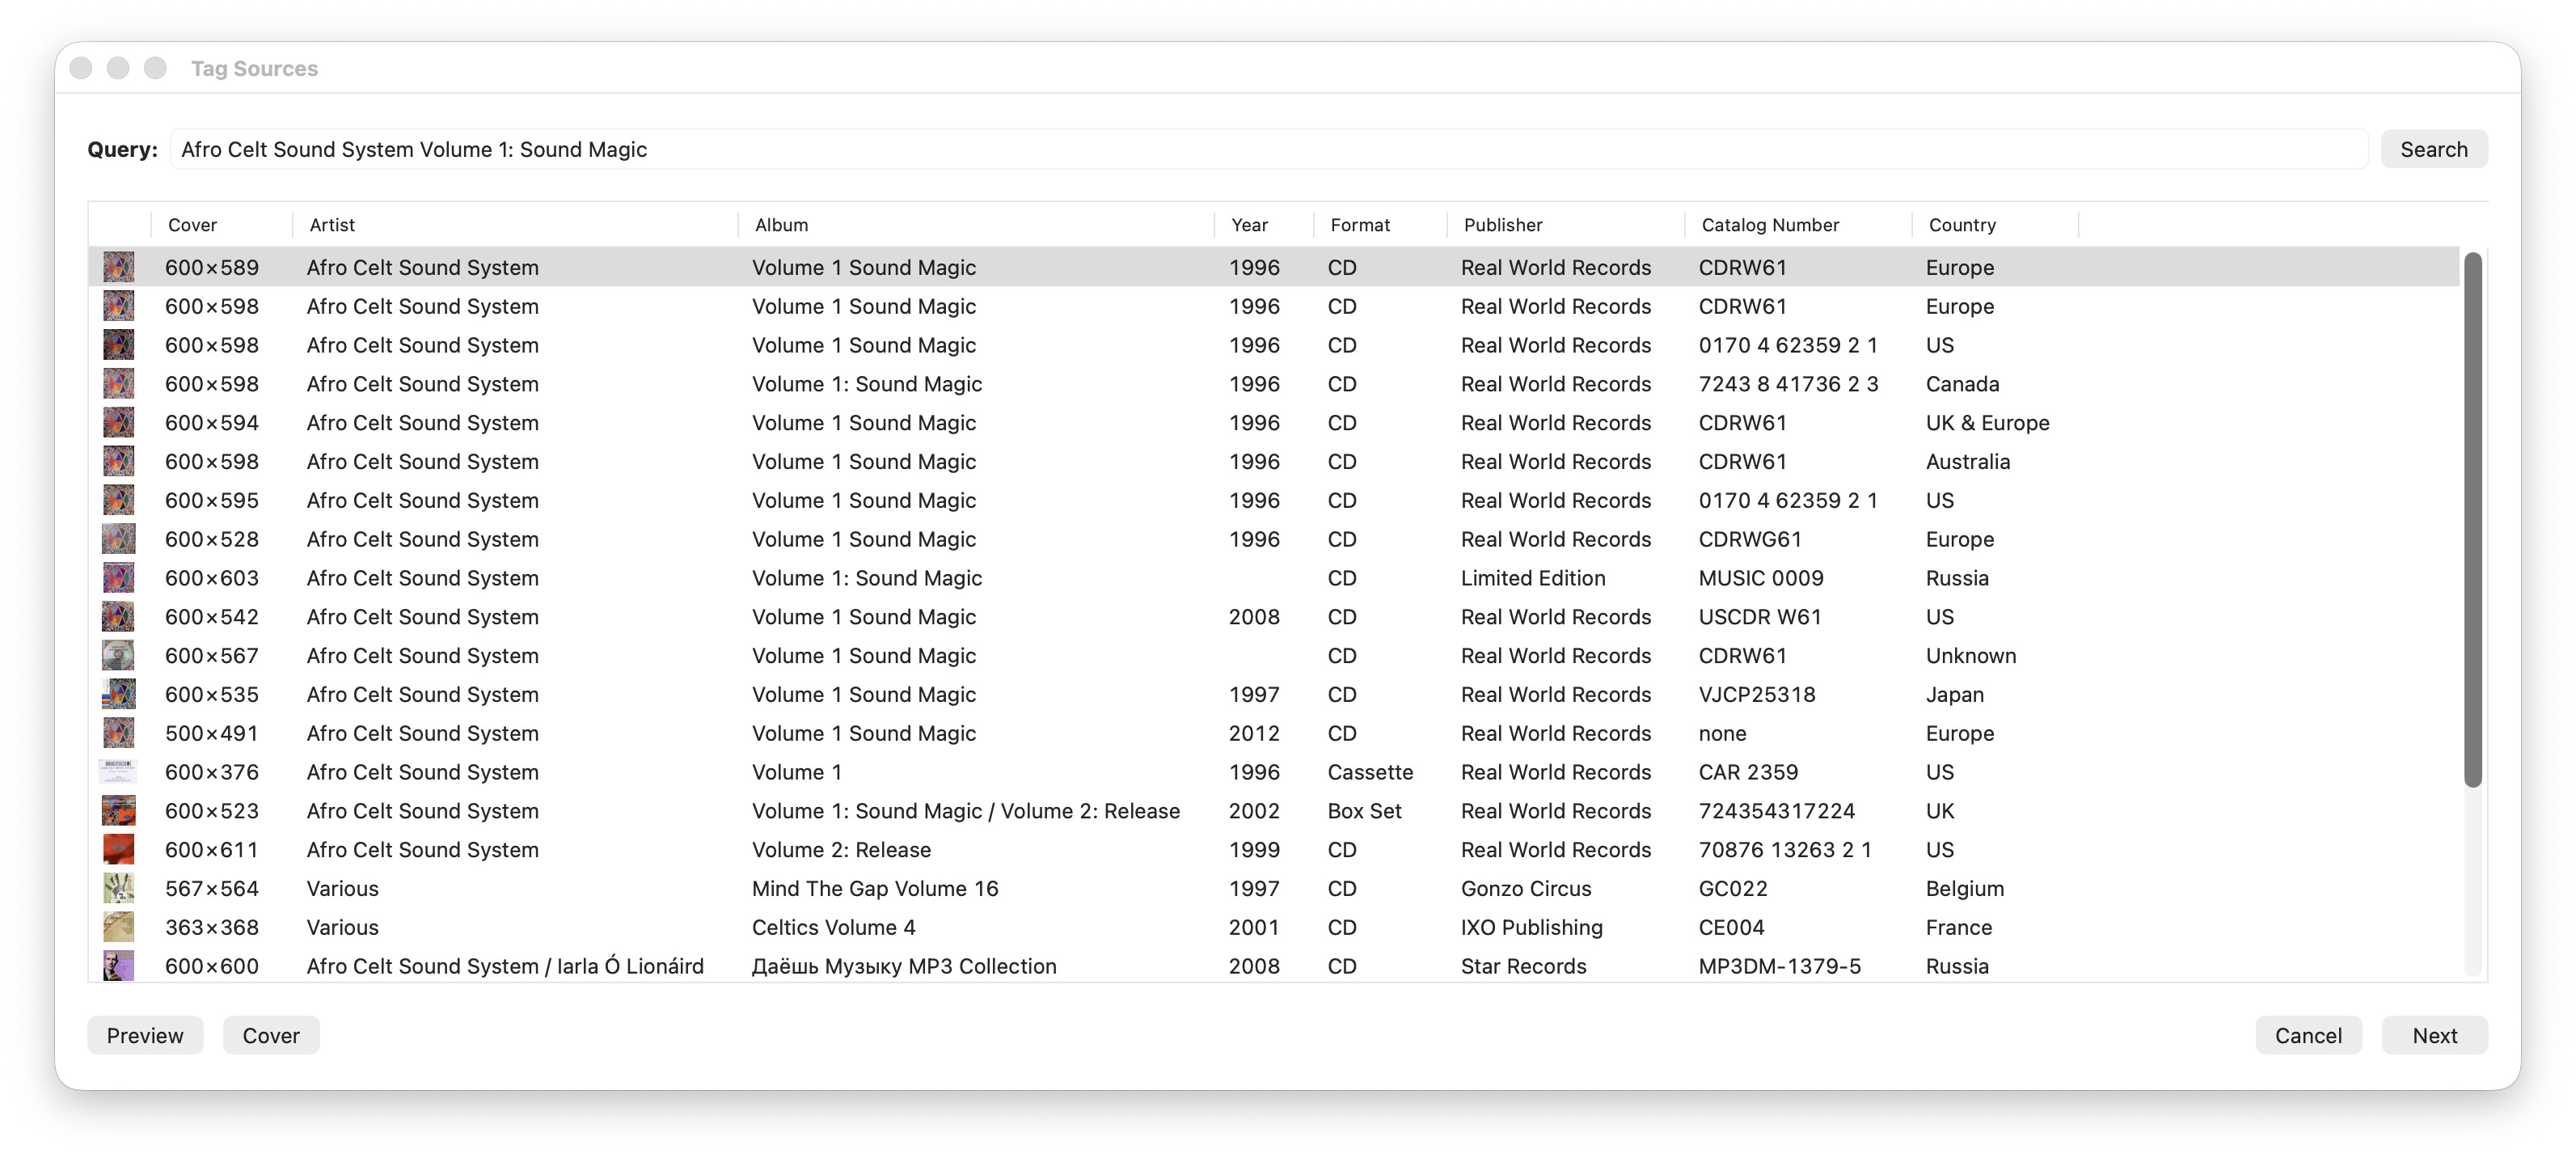Select the Box Set release cover thumbnail

coord(118,810)
